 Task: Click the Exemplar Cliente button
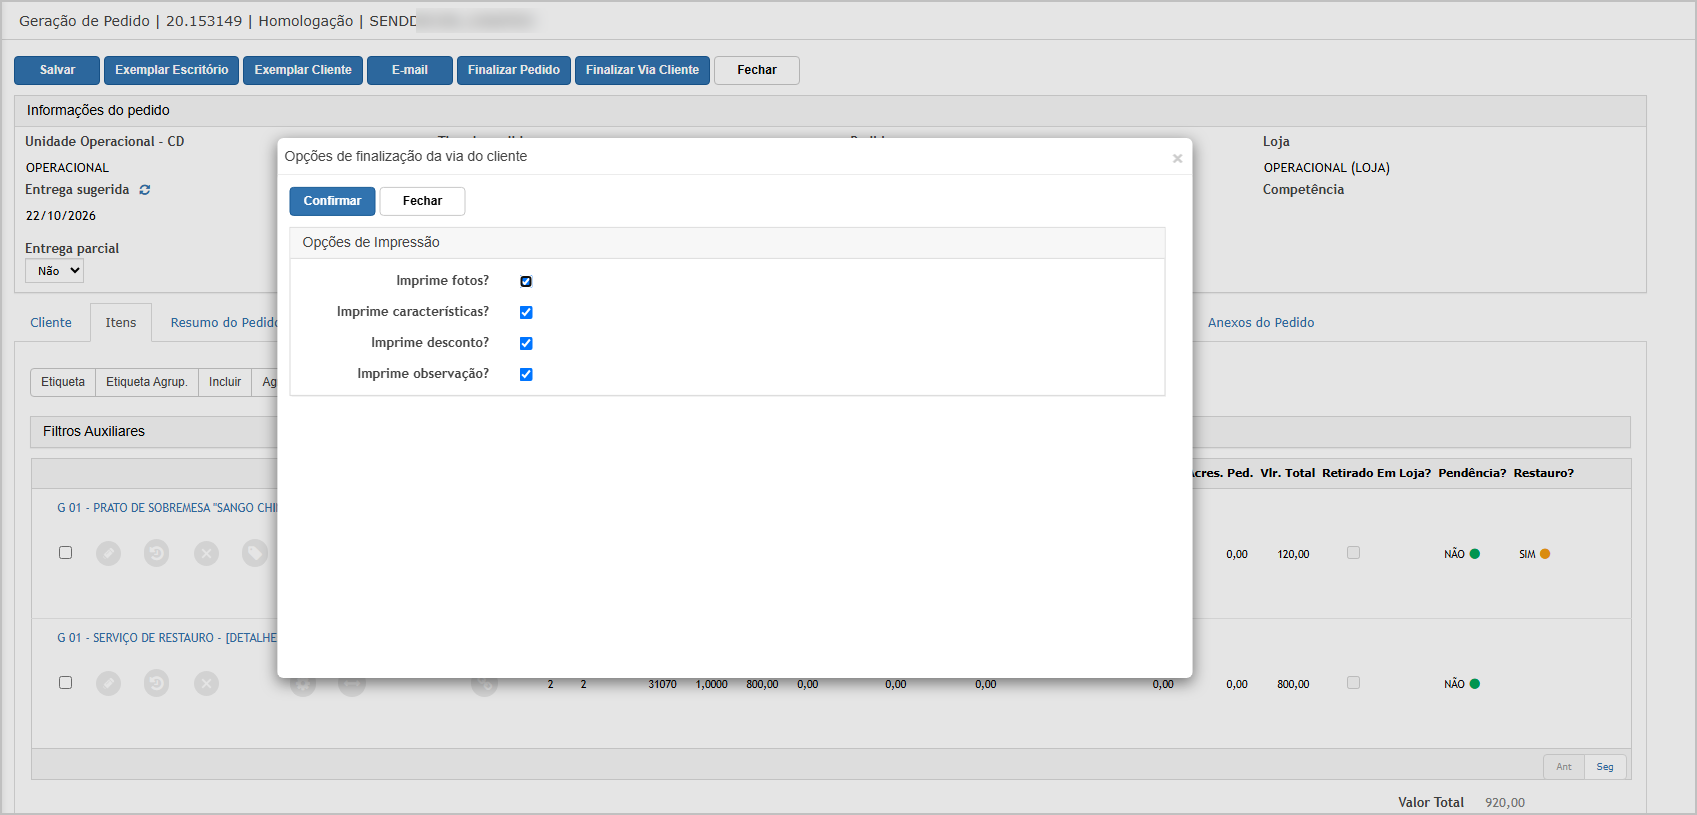pos(303,70)
